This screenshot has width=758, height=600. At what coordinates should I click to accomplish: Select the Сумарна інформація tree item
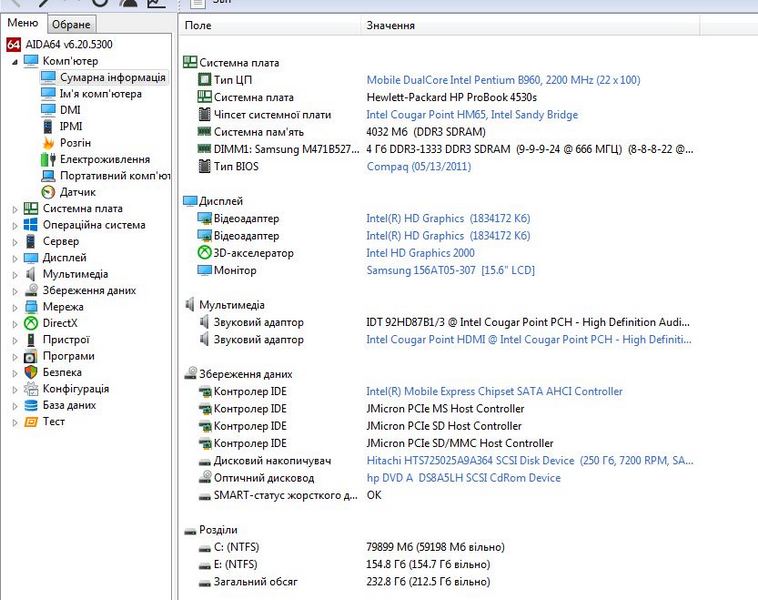pyautogui.click(x=112, y=77)
